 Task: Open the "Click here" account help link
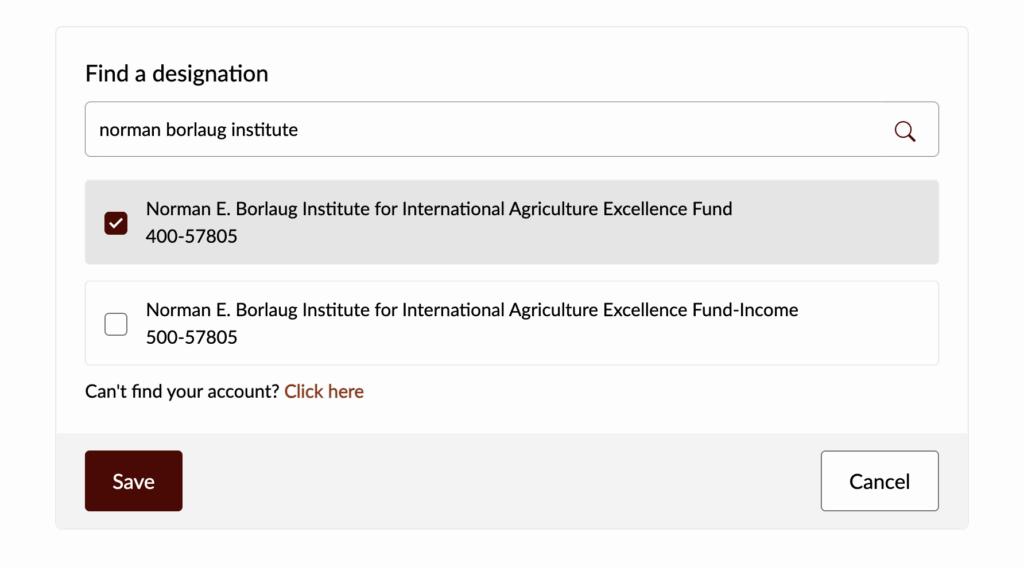pyautogui.click(x=324, y=392)
